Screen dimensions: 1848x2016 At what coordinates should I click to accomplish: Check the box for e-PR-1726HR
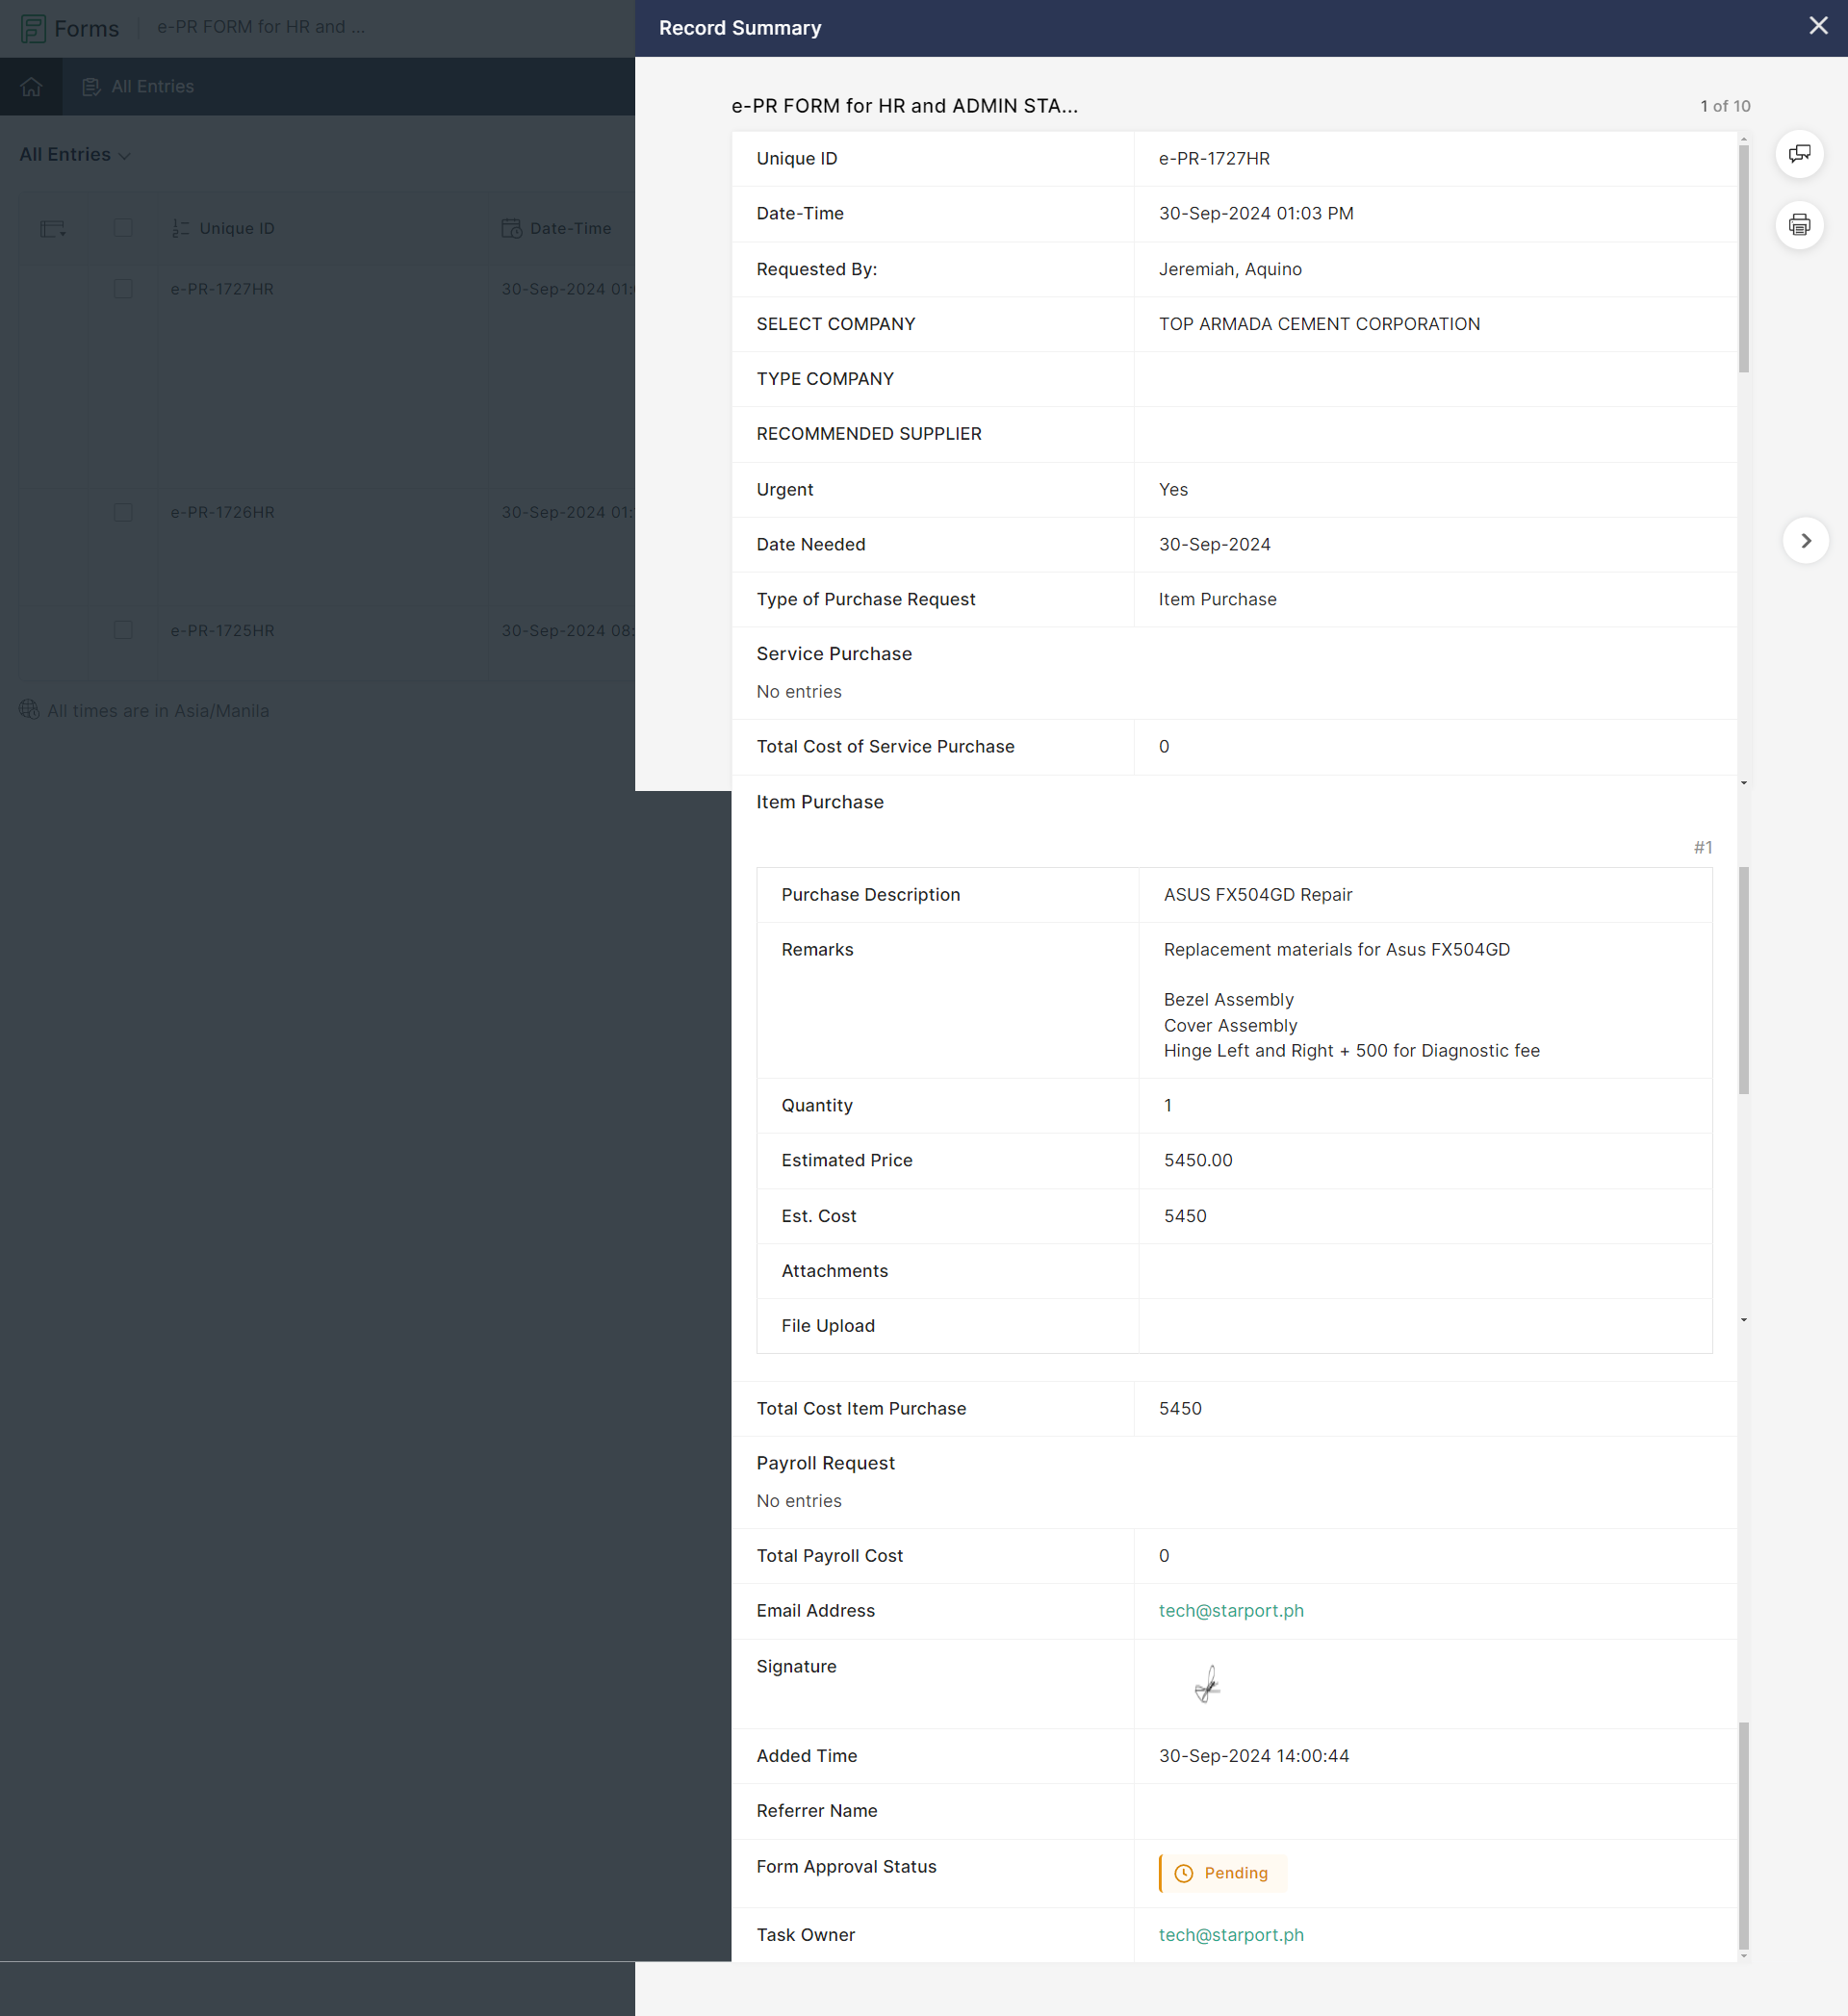[x=123, y=512]
